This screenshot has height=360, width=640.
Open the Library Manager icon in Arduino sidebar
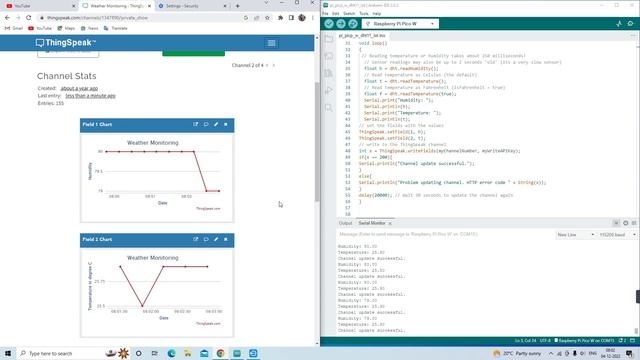point(329,73)
